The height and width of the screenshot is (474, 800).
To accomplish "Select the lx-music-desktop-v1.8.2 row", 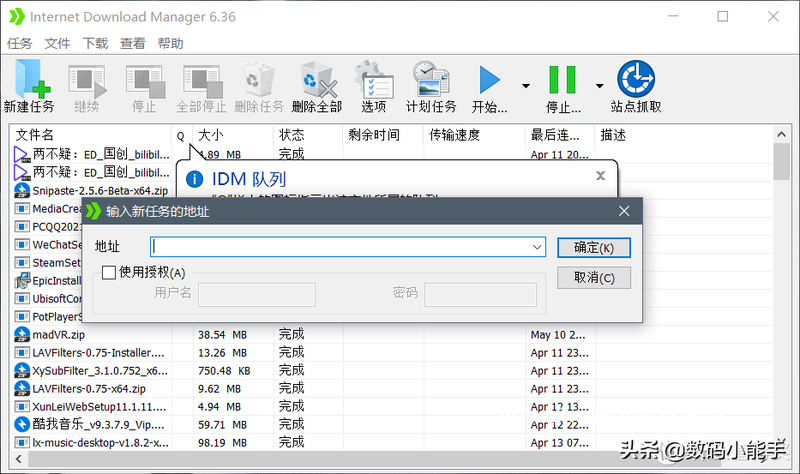I will click(x=392, y=442).
